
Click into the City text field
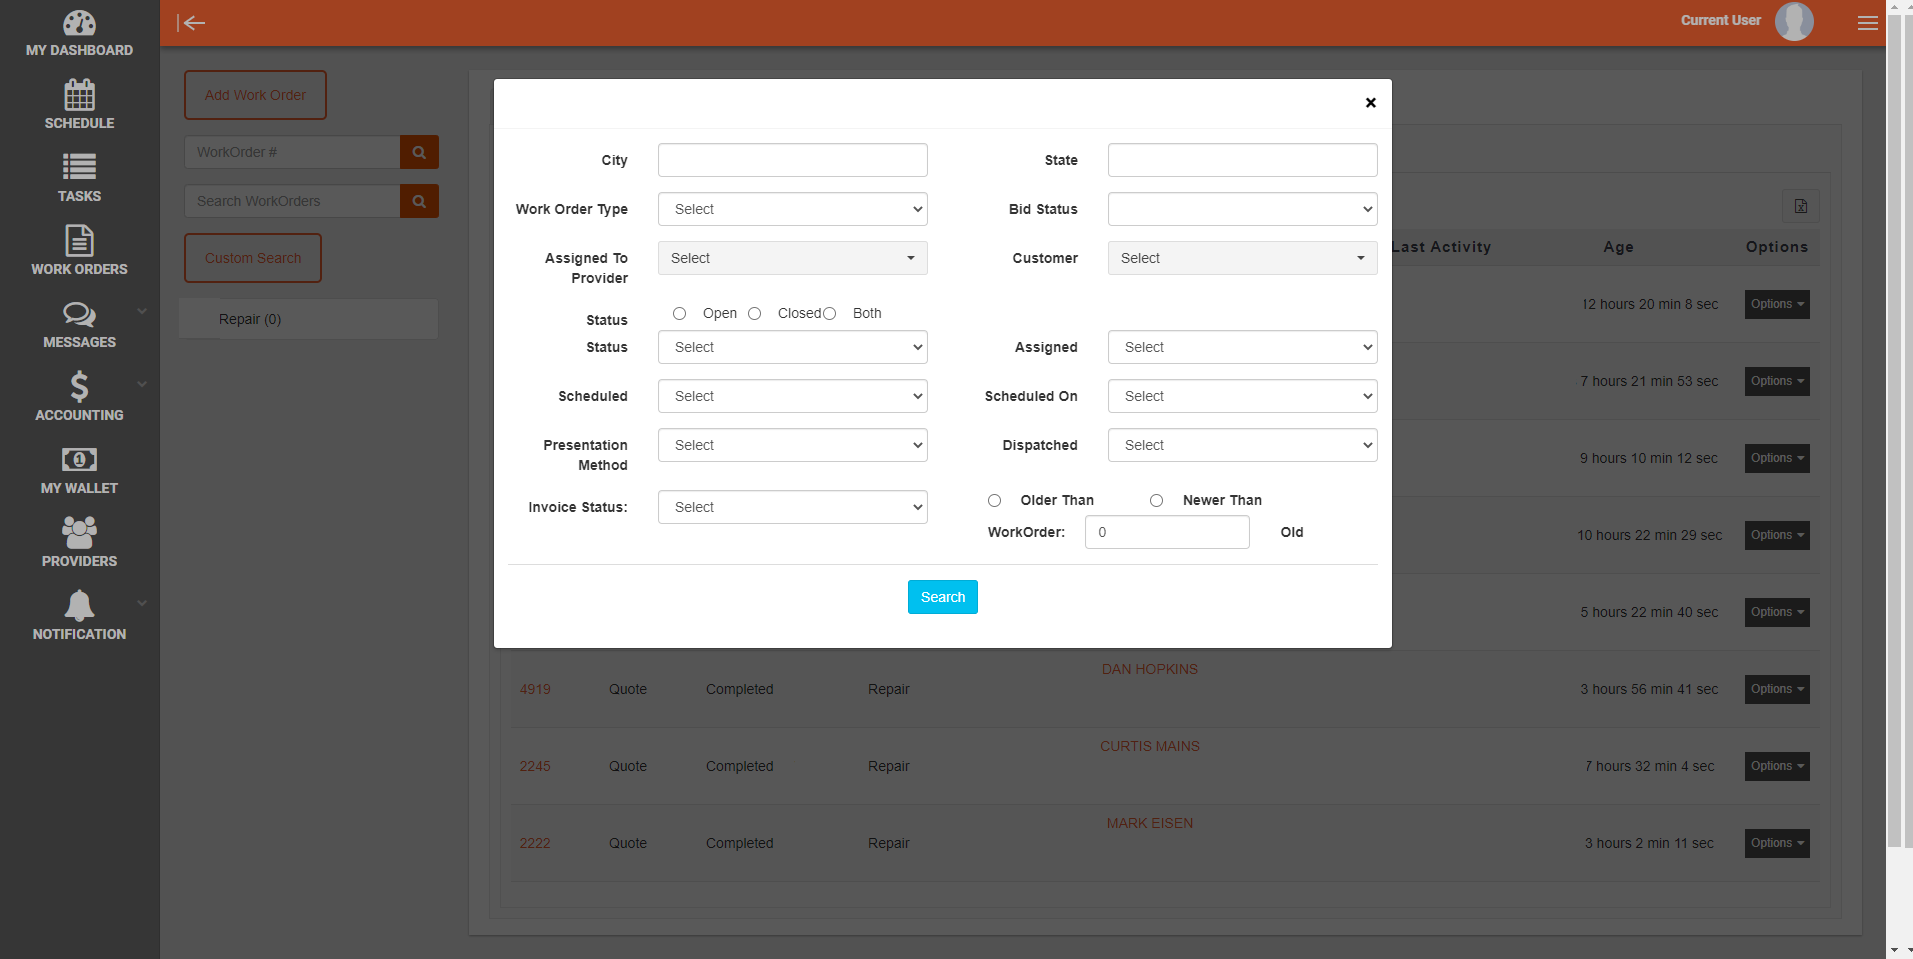pos(792,161)
